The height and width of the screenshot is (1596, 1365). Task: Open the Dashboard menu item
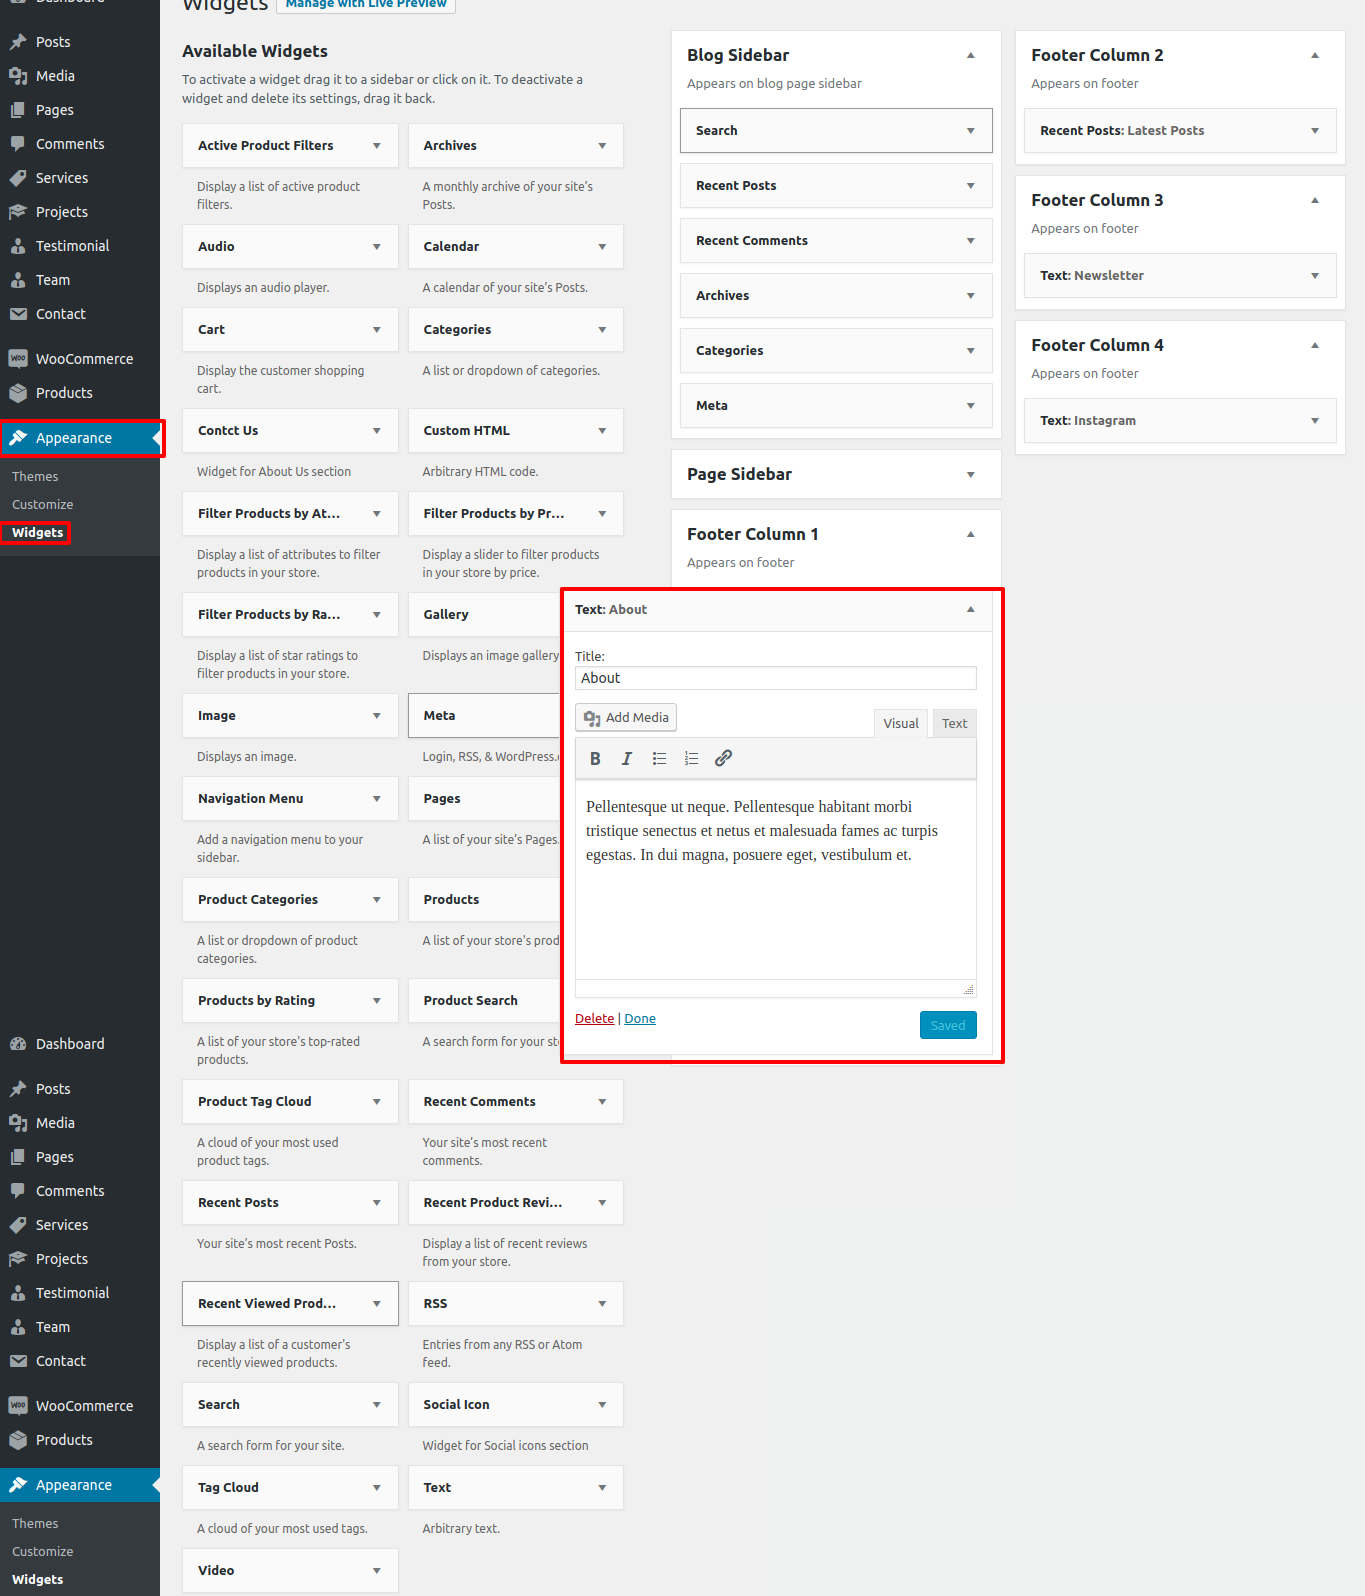70,1044
